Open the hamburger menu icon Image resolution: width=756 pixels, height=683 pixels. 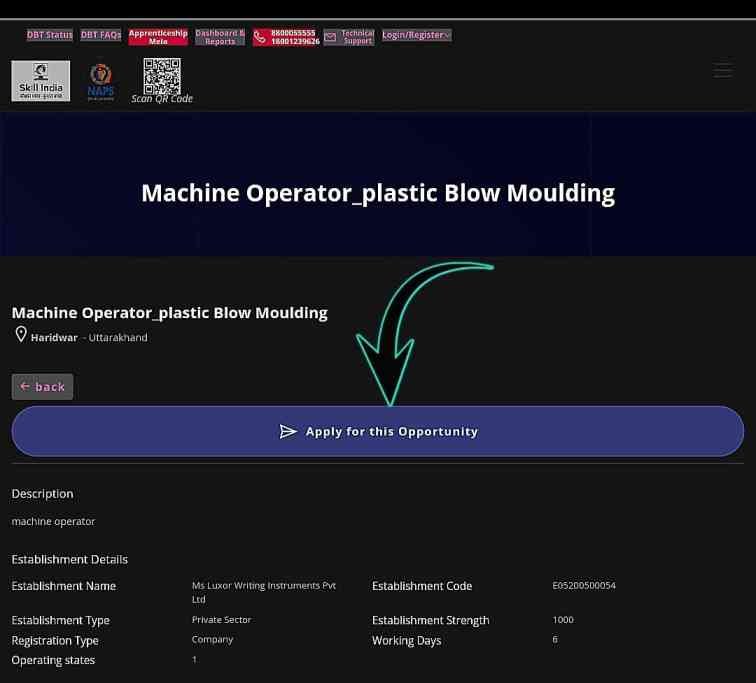tap(723, 70)
